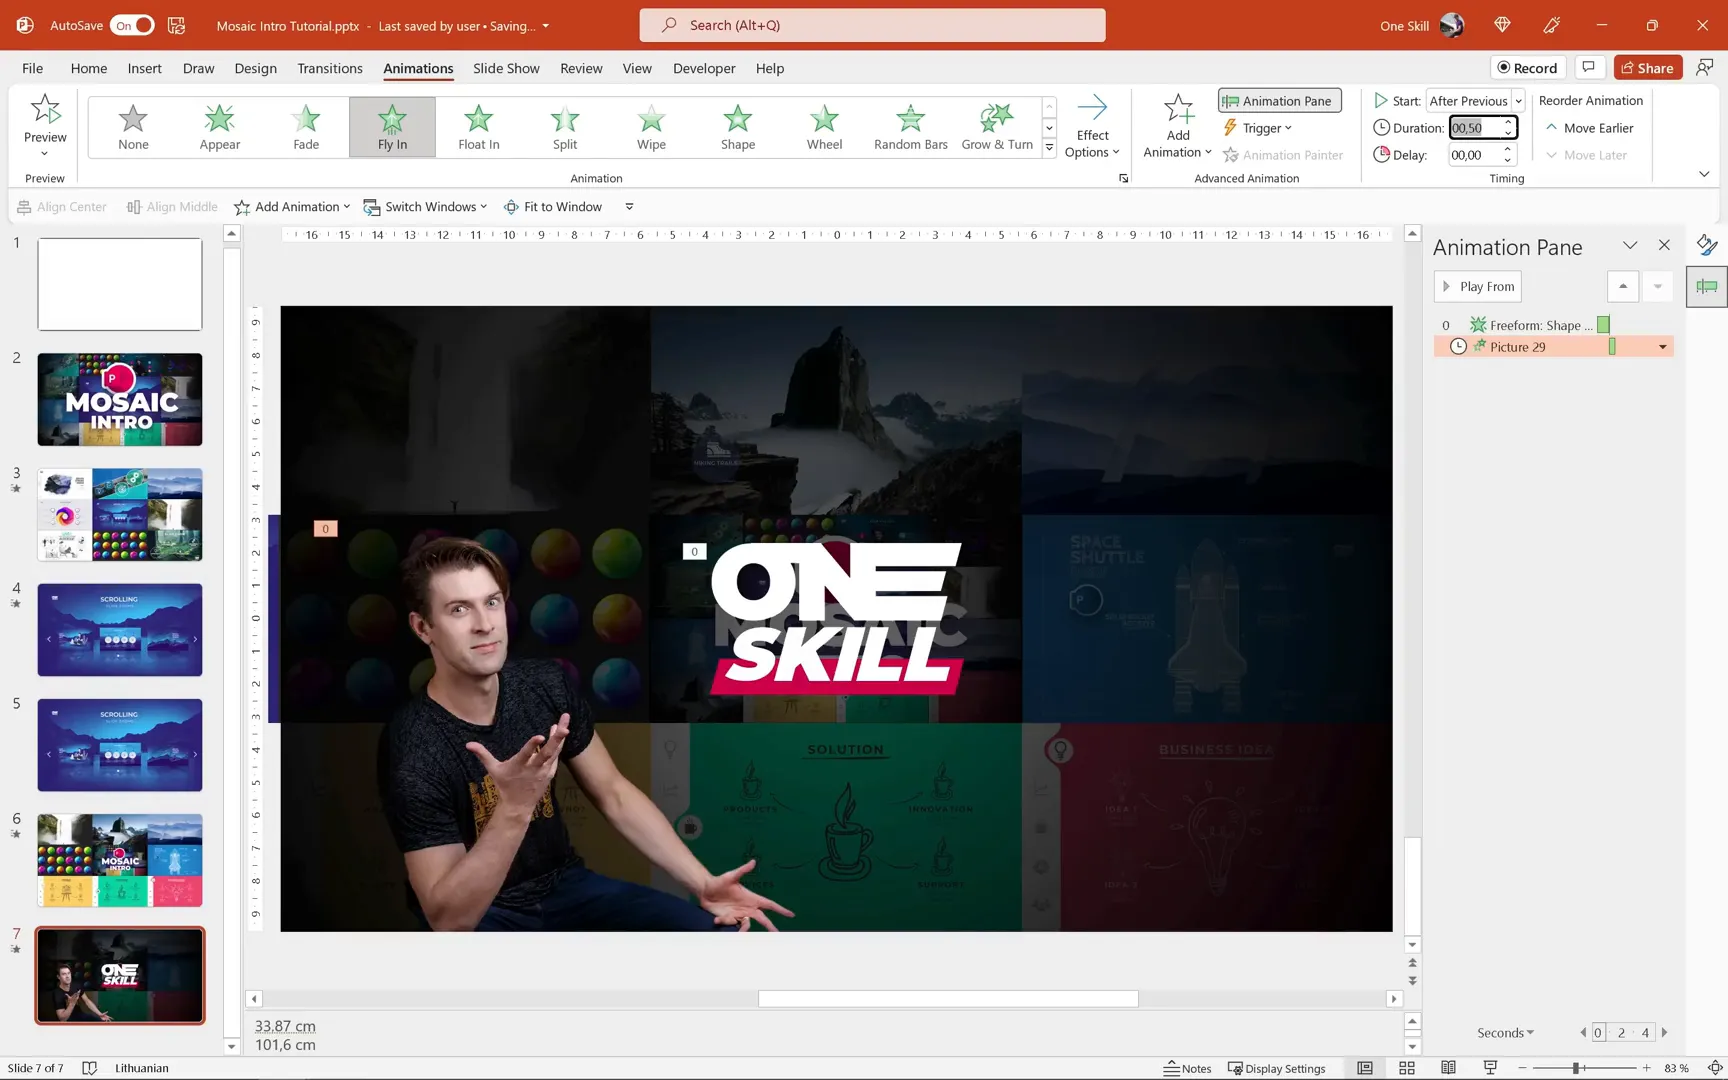Select Grow & Turn animation
This screenshot has height=1080, width=1728.
click(997, 127)
